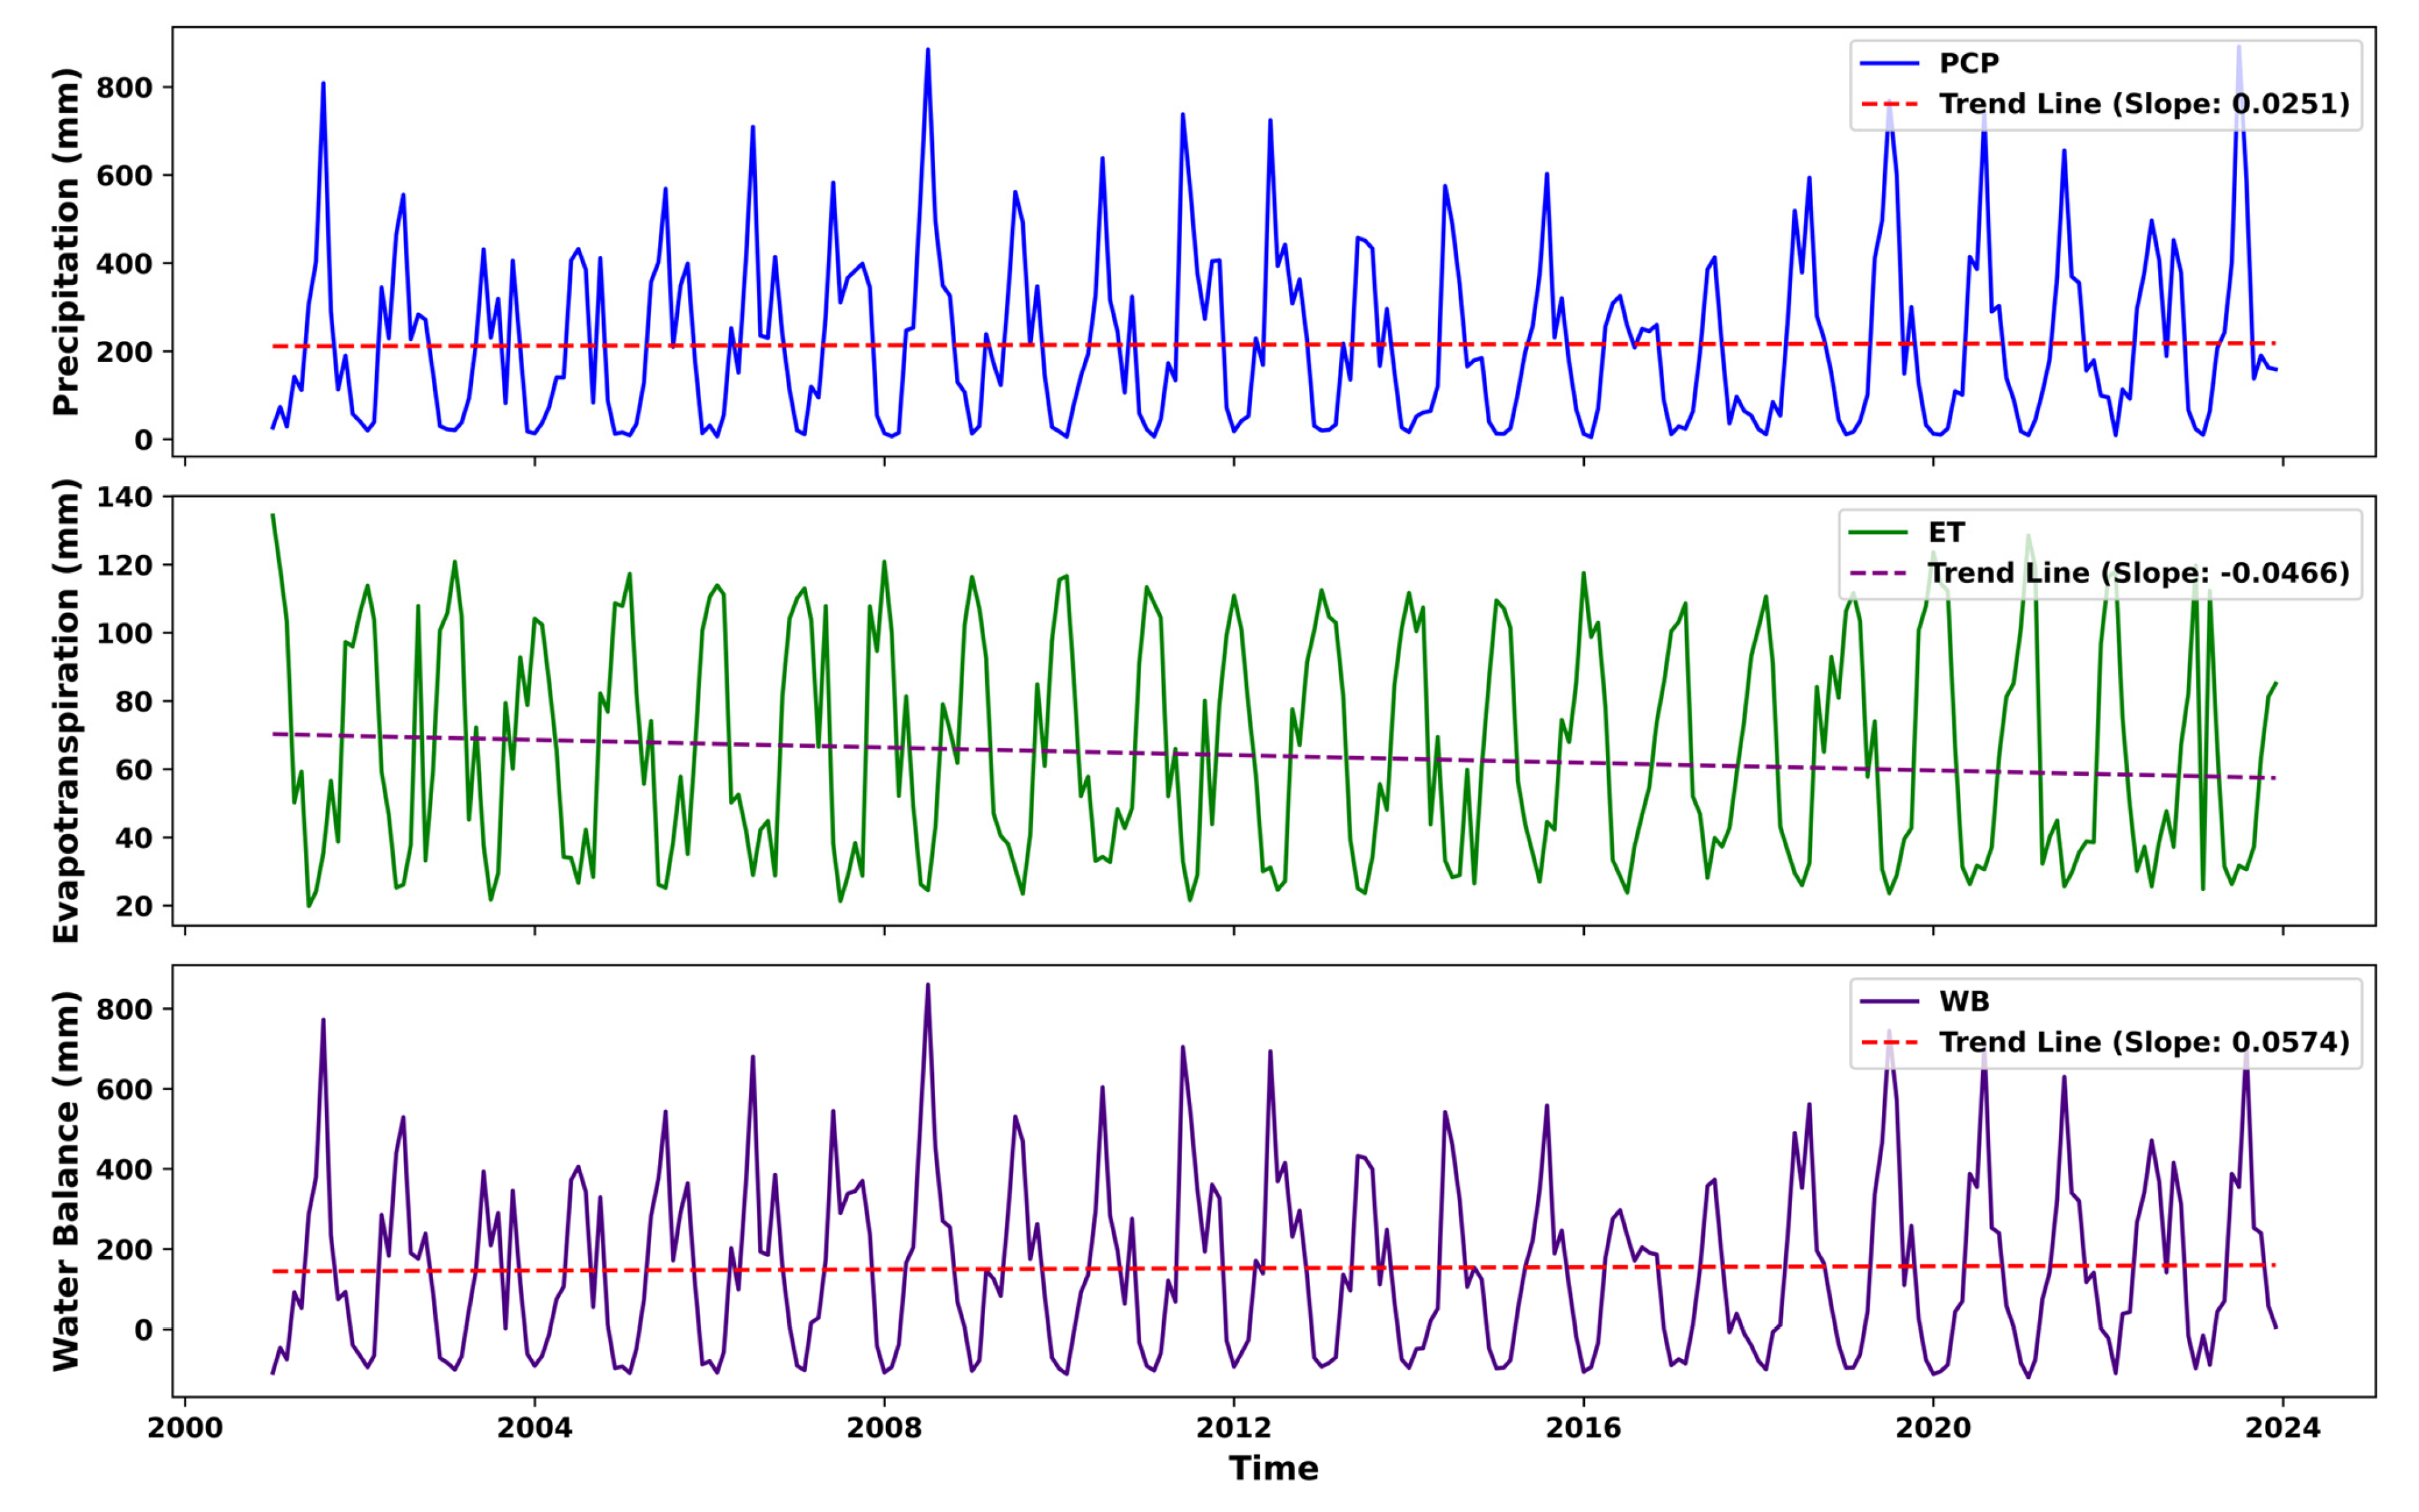
Task: Click the Time x-axis title
Action: [1273, 1468]
